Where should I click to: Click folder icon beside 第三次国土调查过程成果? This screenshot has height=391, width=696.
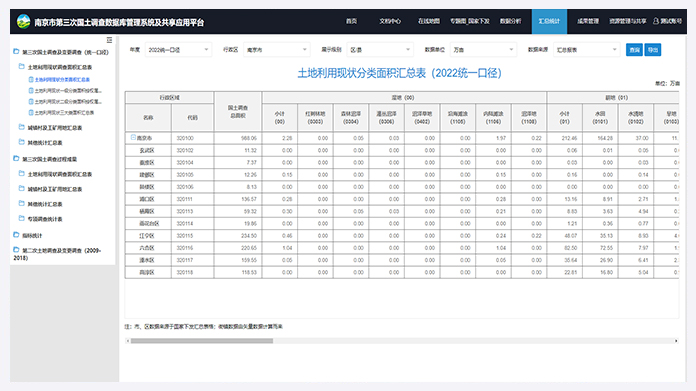[16, 158]
